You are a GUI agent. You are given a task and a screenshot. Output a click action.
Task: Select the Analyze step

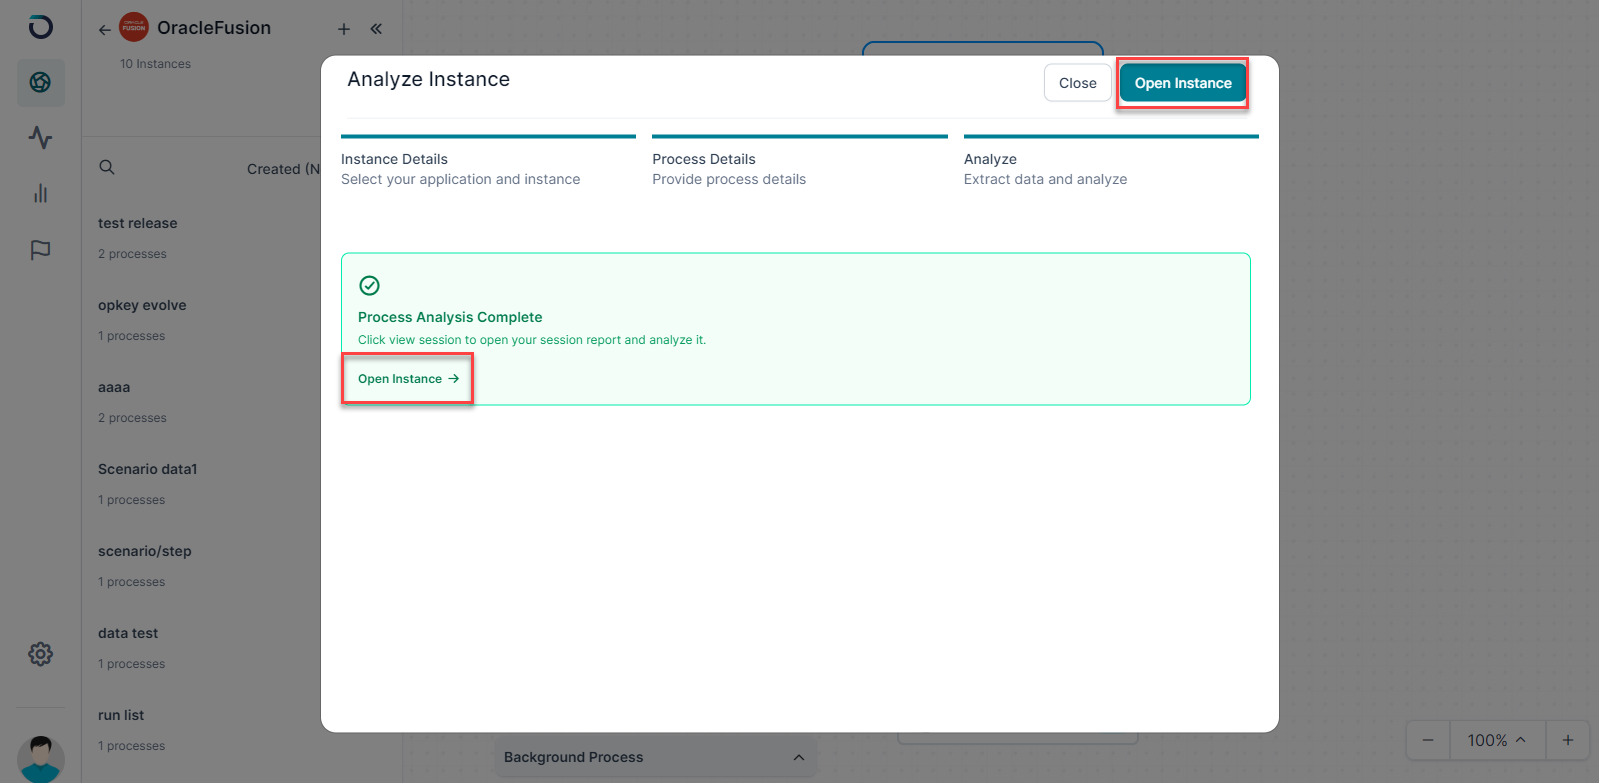(1111, 160)
